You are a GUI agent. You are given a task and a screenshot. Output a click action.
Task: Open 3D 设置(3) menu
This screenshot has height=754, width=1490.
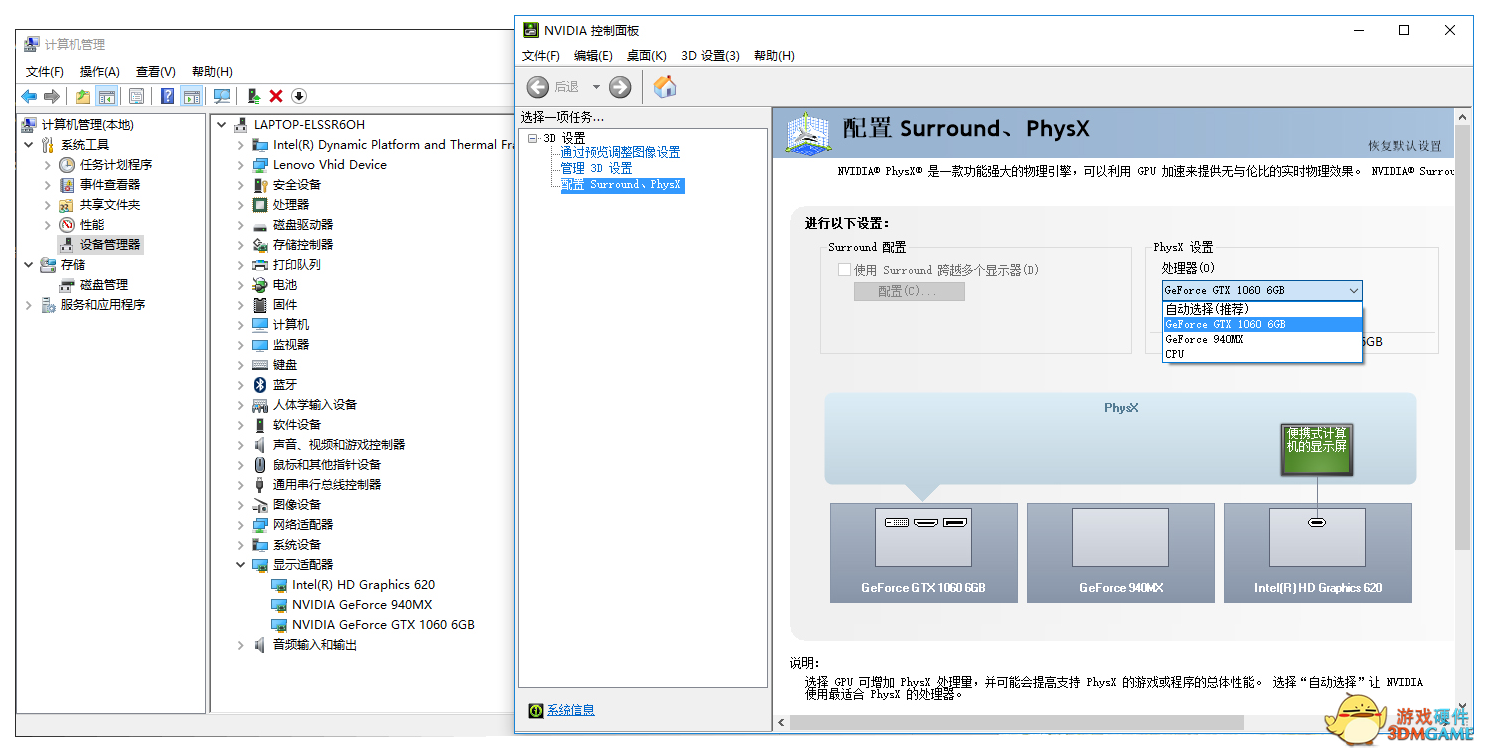pyautogui.click(x=710, y=56)
